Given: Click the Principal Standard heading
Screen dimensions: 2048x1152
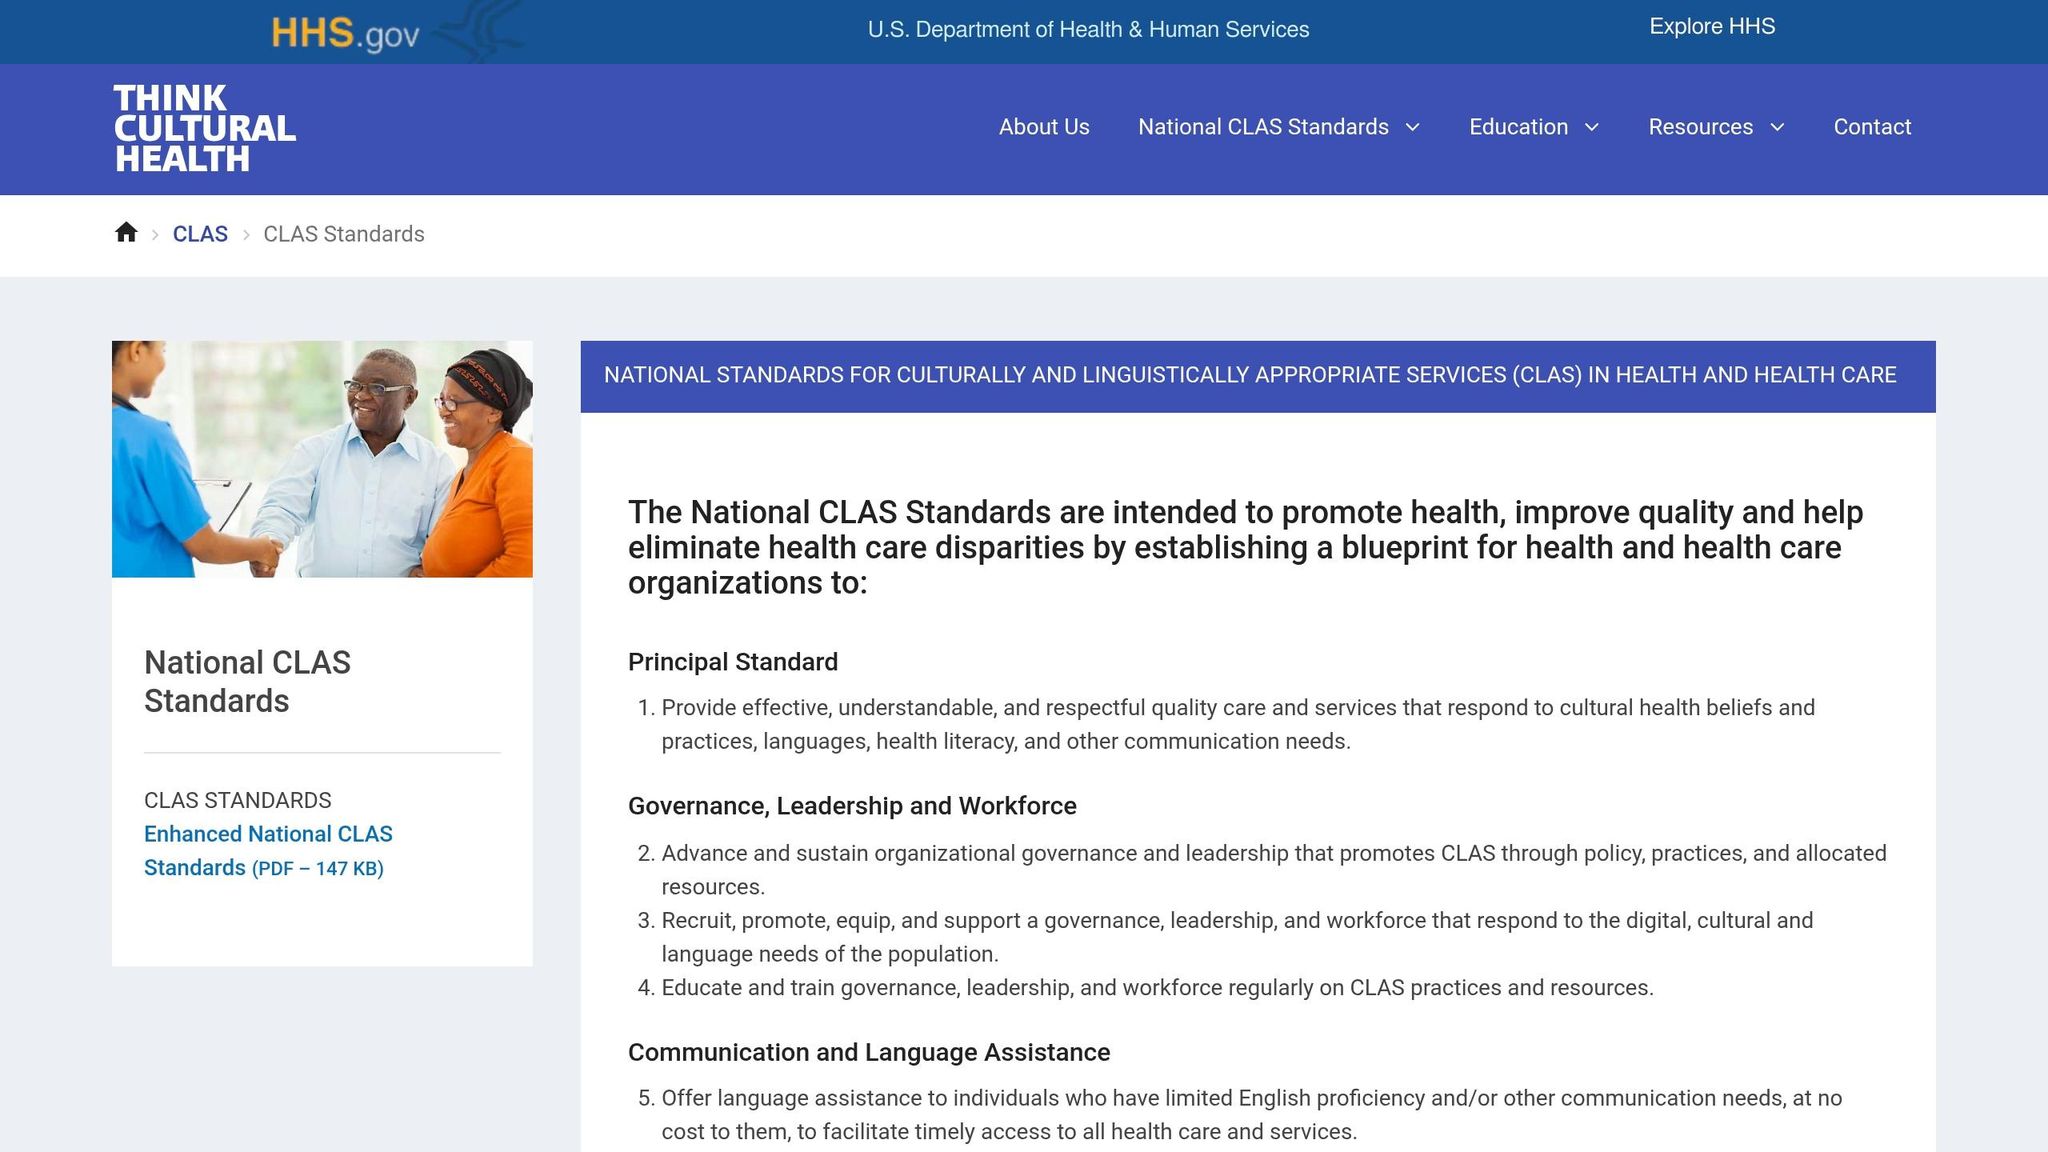Looking at the screenshot, I should pyautogui.click(x=732, y=662).
